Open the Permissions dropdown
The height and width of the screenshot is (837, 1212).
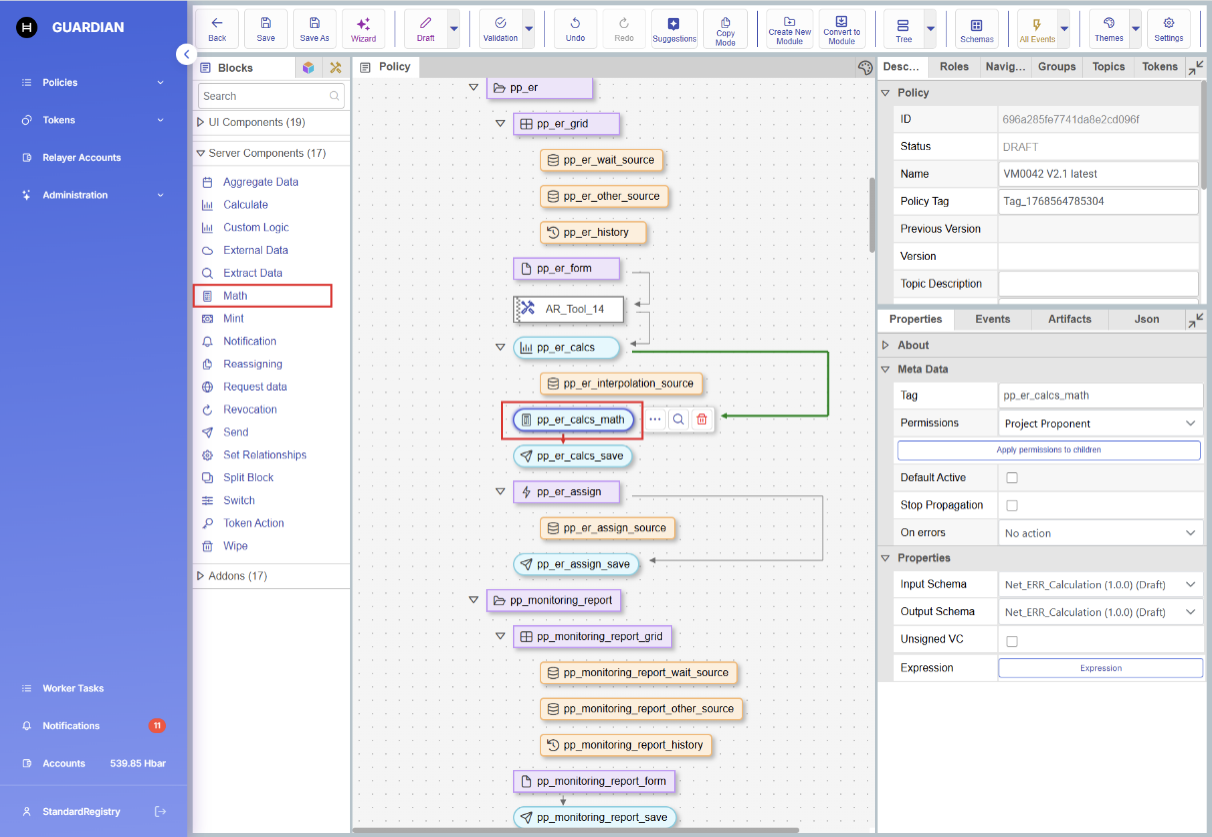1099,424
